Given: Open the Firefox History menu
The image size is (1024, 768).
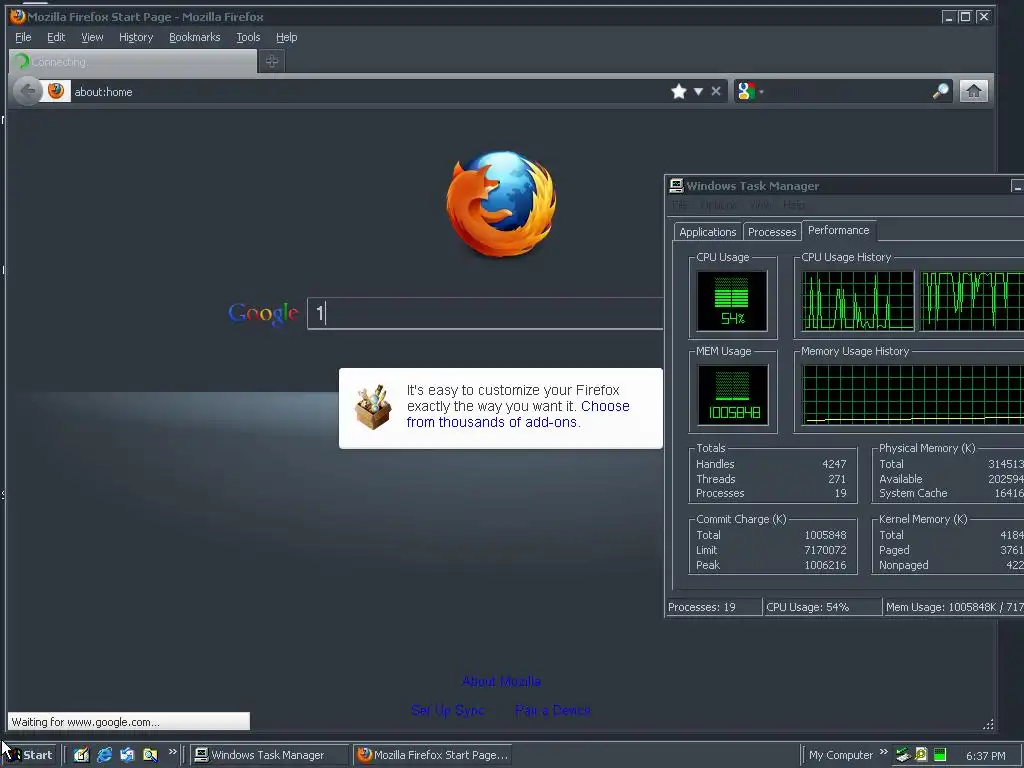Looking at the screenshot, I should pos(136,37).
